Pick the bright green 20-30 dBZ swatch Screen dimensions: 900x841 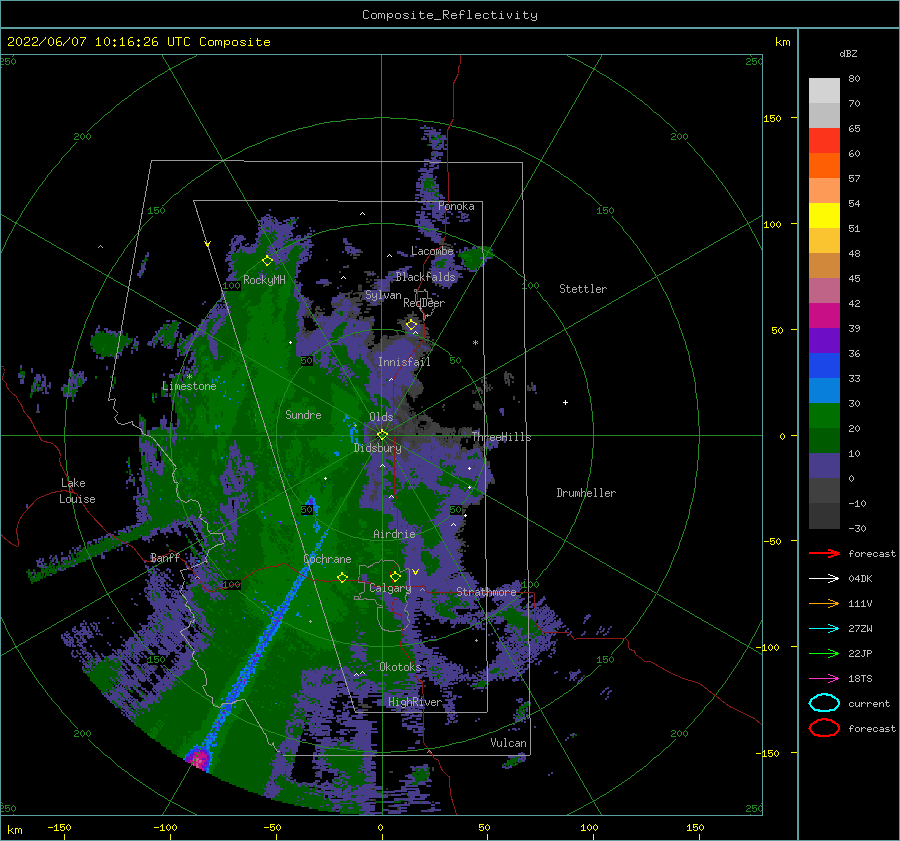point(824,416)
